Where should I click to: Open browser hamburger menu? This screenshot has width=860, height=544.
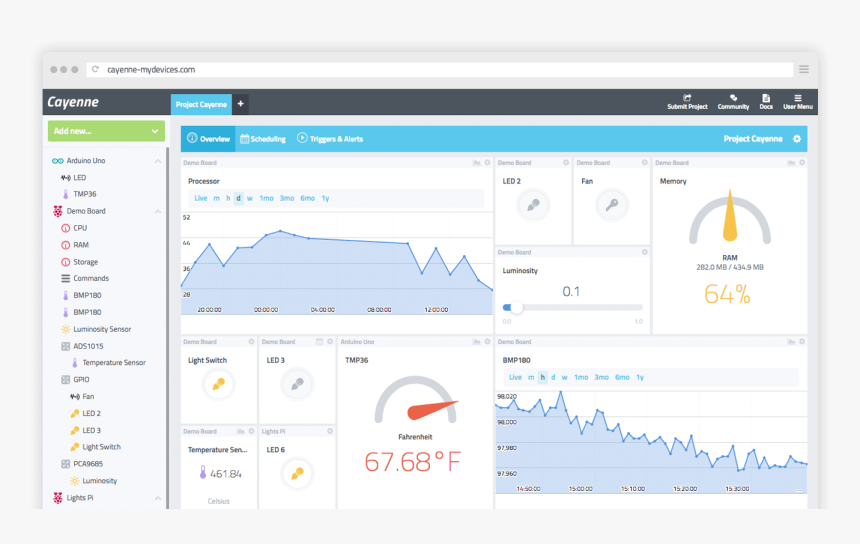(x=804, y=69)
